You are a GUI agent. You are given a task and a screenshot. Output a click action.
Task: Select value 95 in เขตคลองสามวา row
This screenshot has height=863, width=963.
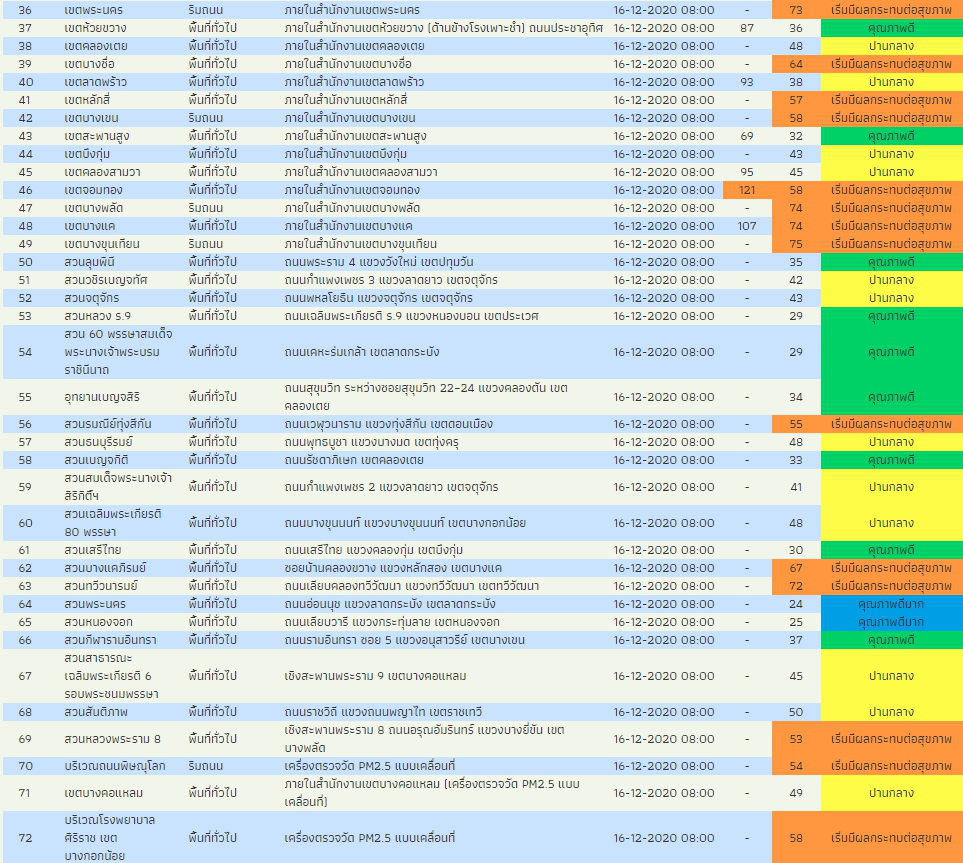(x=747, y=172)
